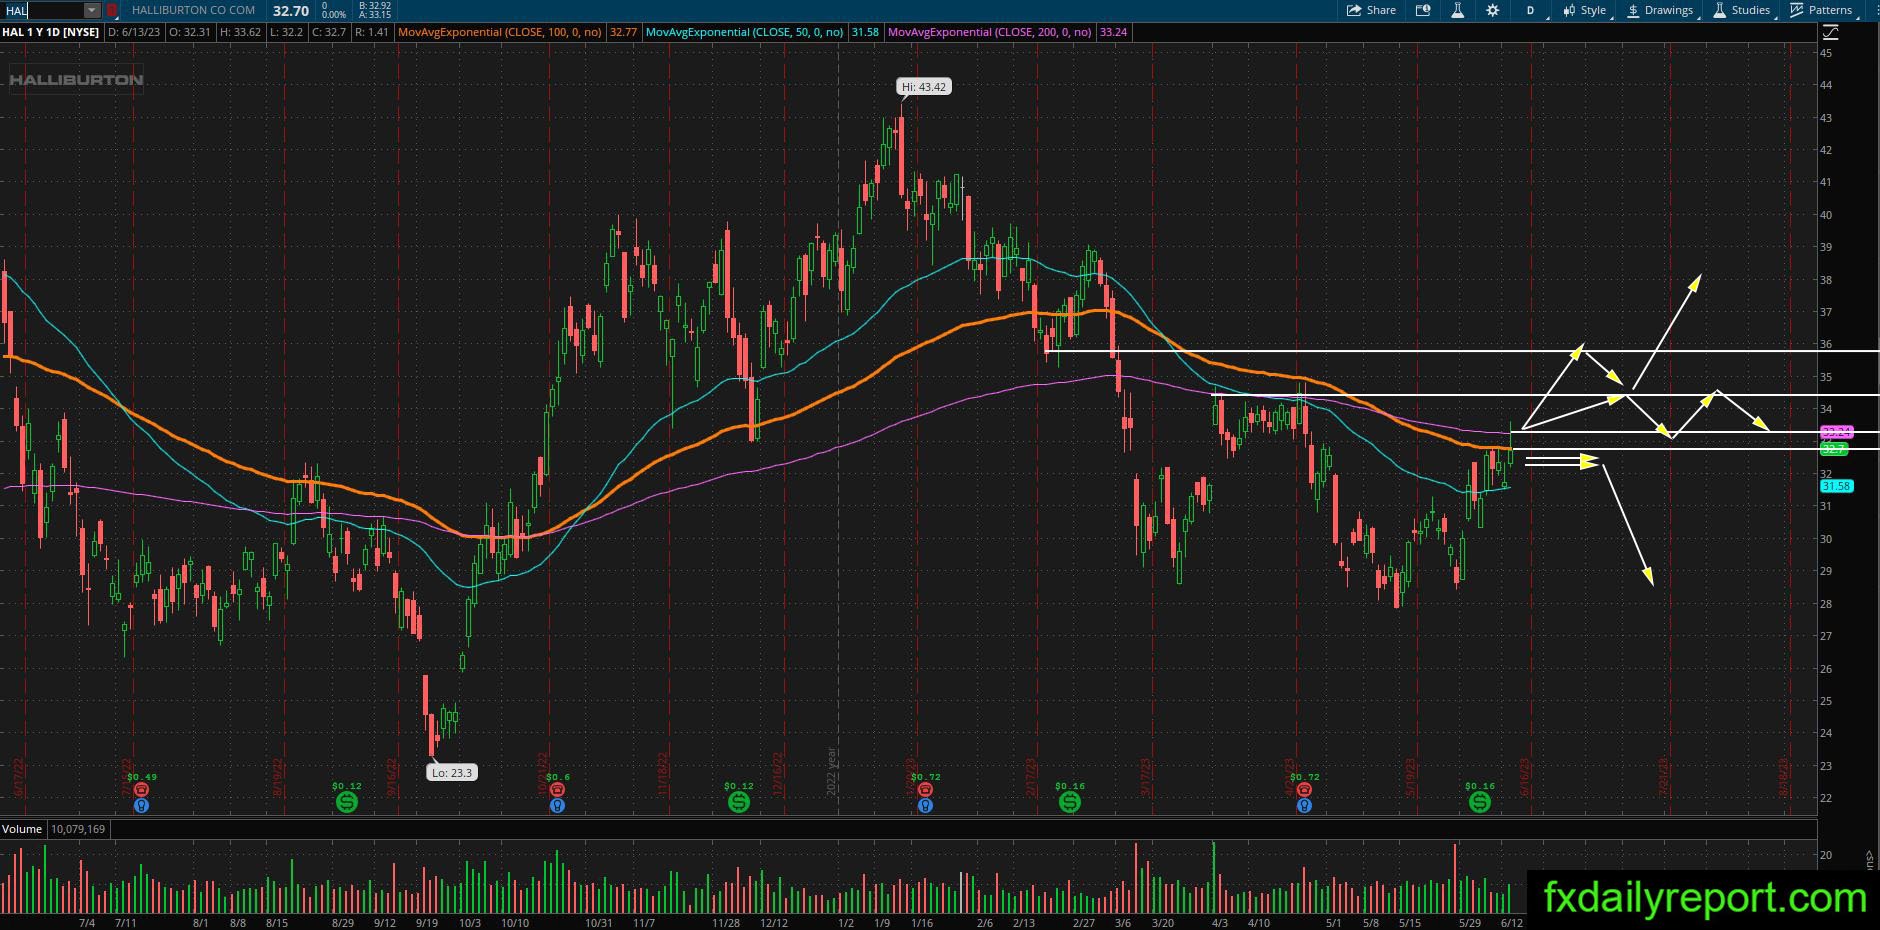Image resolution: width=1880 pixels, height=930 pixels.
Task: Click the $0.49 earnings event icon
Action: coord(141,789)
